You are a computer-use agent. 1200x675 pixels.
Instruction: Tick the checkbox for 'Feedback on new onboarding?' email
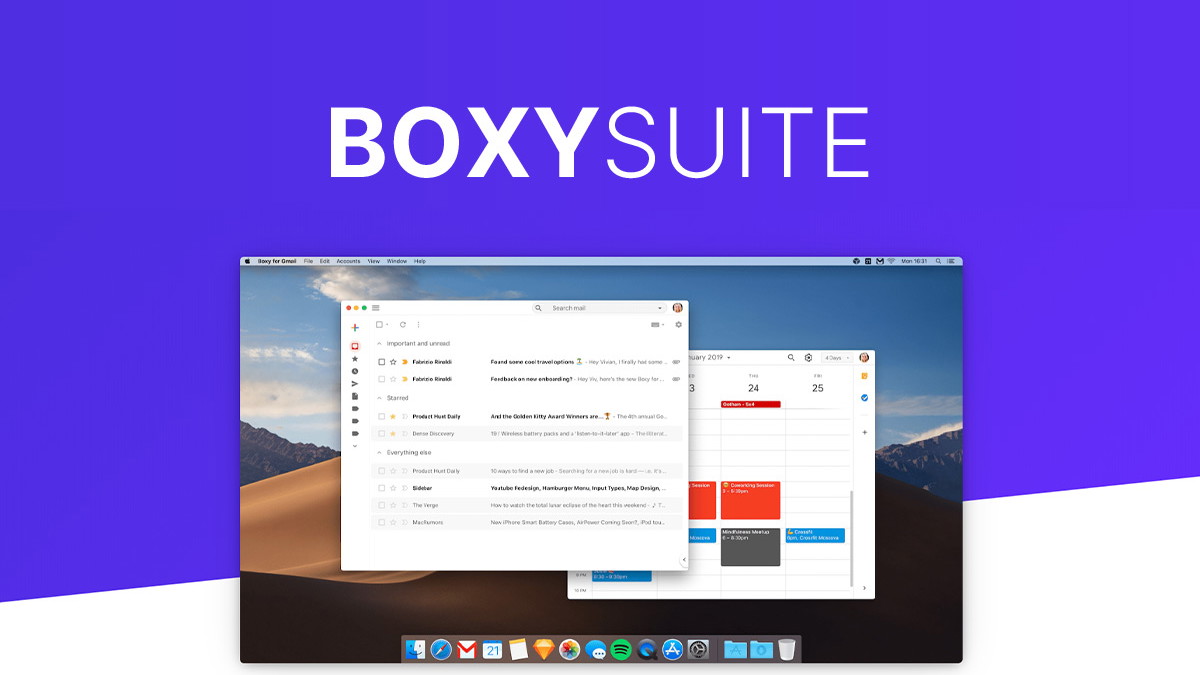[x=381, y=379]
